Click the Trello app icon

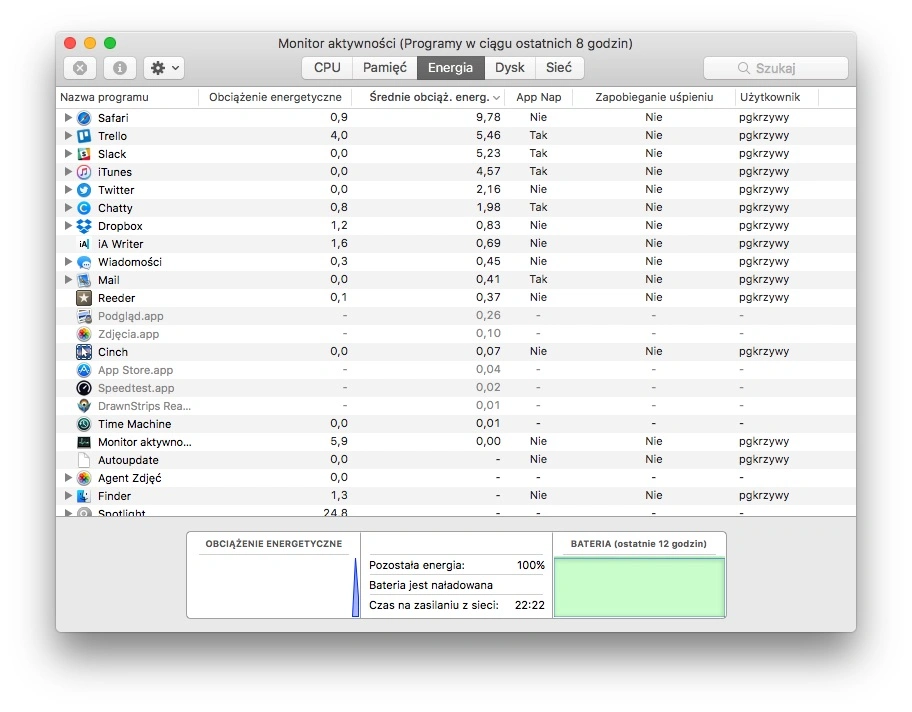coord(84,136)
